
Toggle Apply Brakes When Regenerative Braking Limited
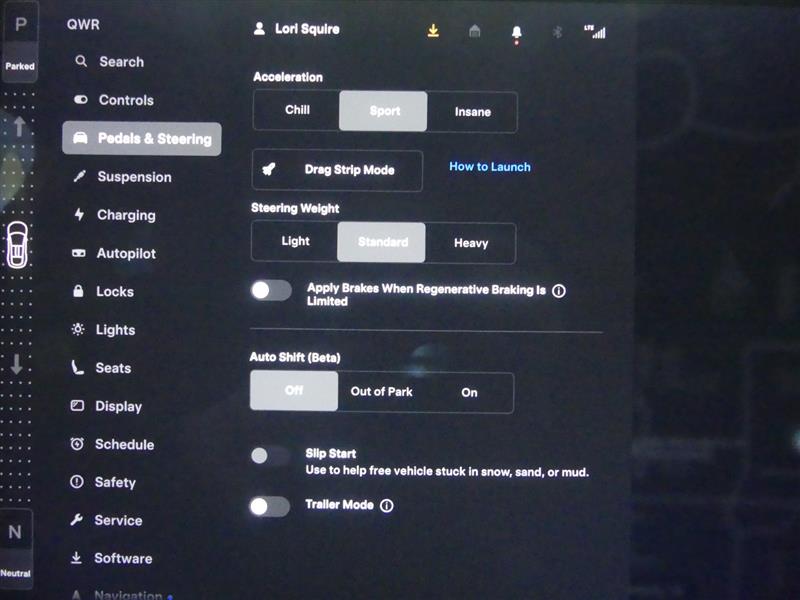click(x=271, y=291)
